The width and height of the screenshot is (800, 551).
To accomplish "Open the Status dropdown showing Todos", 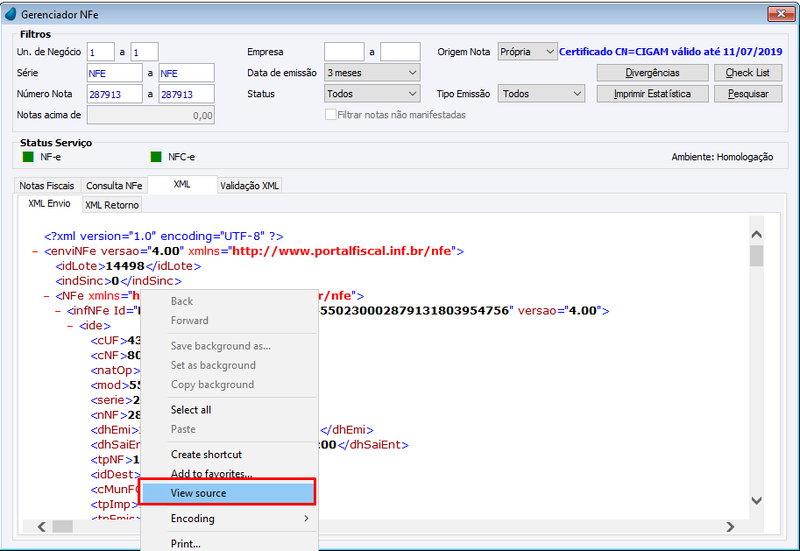I will point(372,94).
